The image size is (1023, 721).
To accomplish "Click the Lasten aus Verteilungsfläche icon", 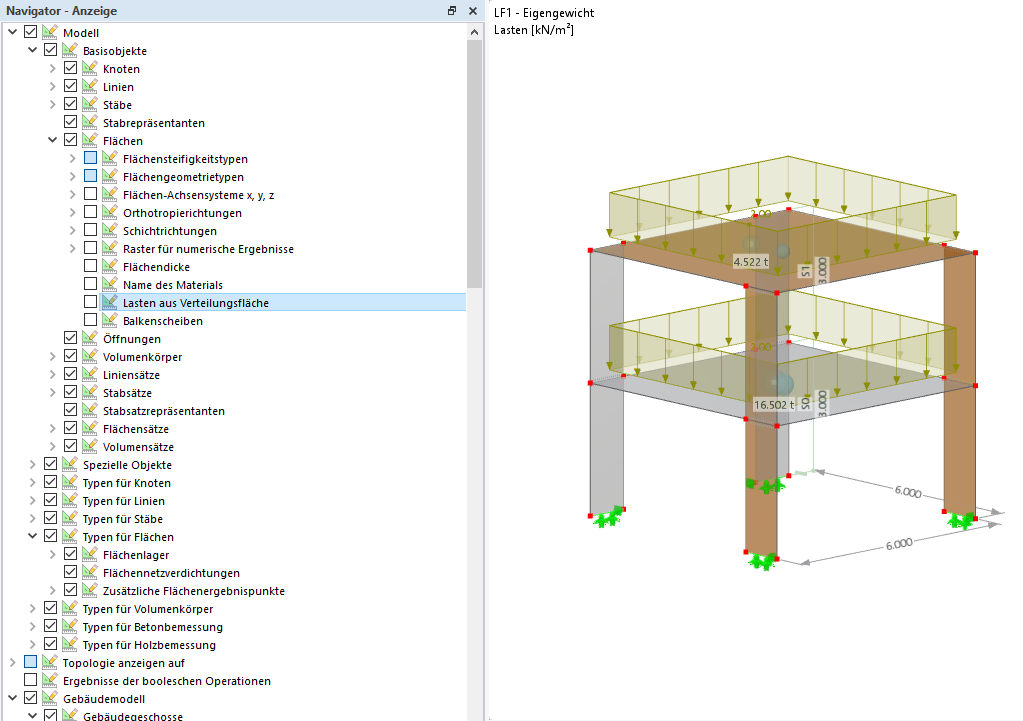I will [110, 302].
